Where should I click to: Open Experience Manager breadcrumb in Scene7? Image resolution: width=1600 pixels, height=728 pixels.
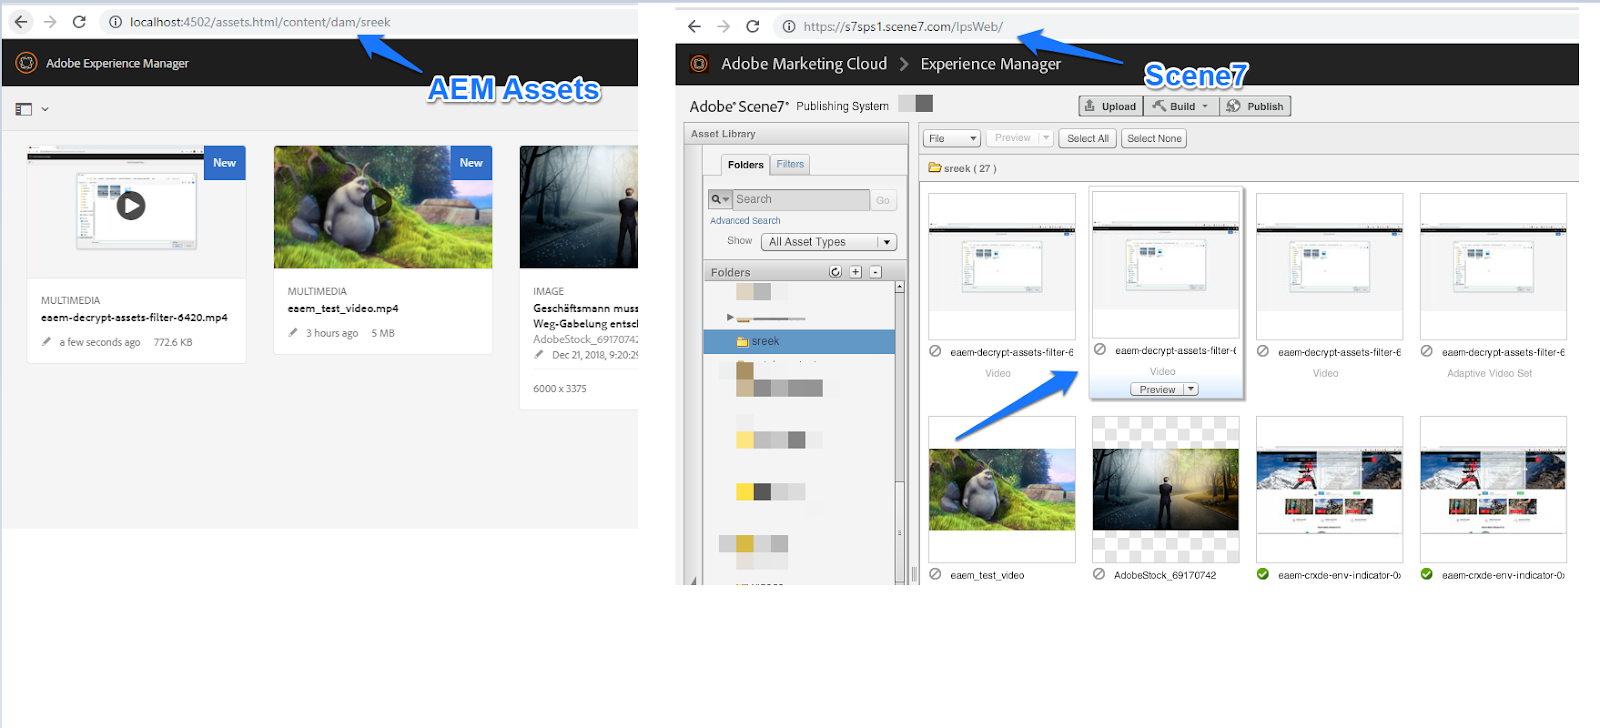click(x=990, y=64)
